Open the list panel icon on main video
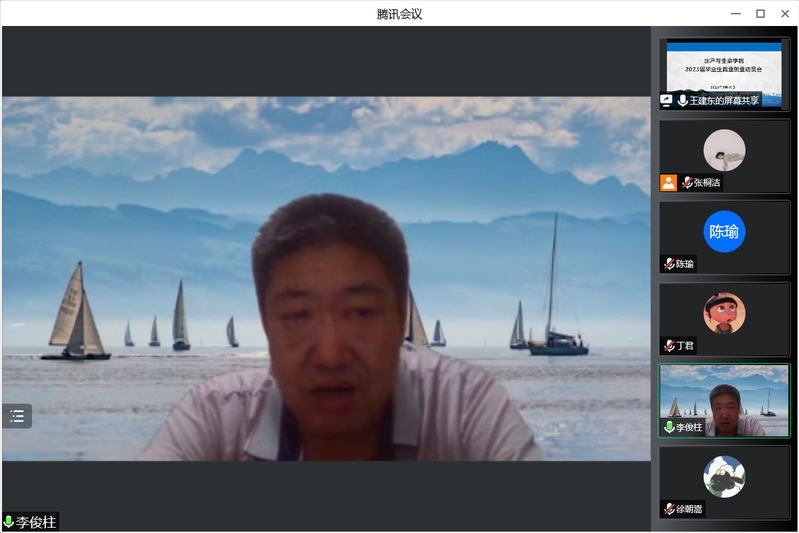Viewport: 799px width, 533px height. click(17, 416)
